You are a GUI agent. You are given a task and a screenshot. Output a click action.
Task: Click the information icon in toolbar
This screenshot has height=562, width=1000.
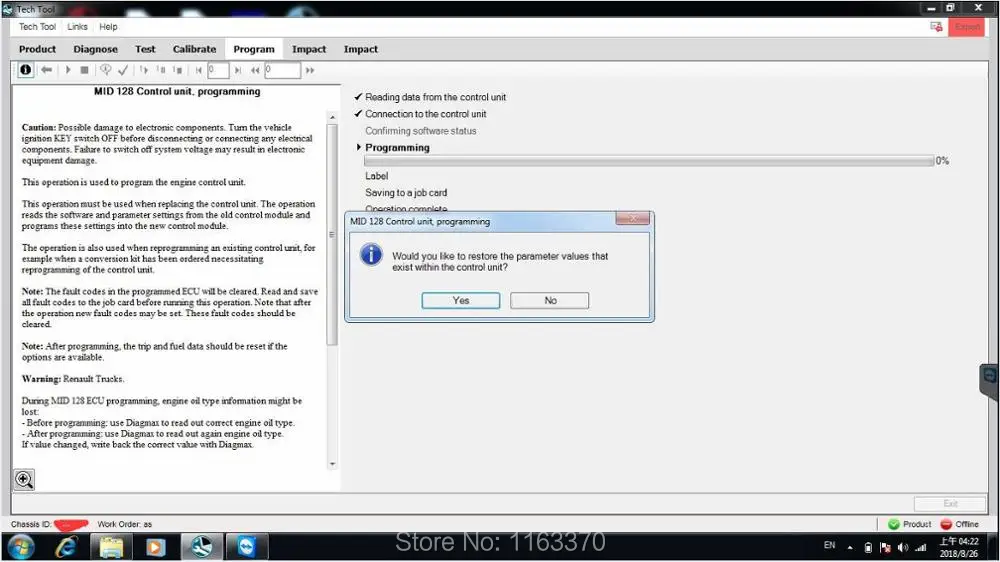tap(26, 70)
